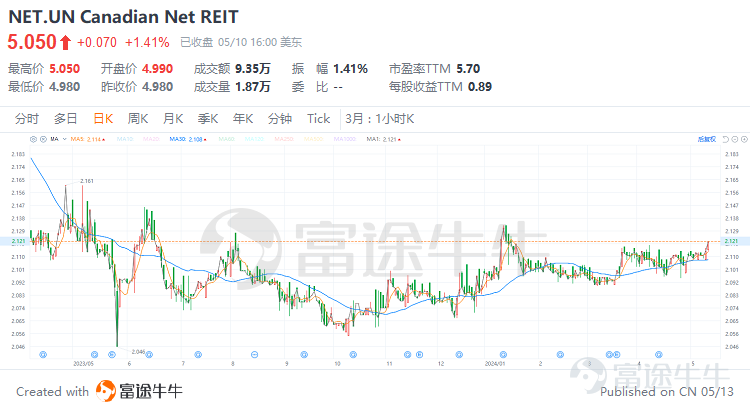This screenshot has width=750, height=412.
Task: Select the 季K quarterly candlestick tab
Action: pos(208,119)
